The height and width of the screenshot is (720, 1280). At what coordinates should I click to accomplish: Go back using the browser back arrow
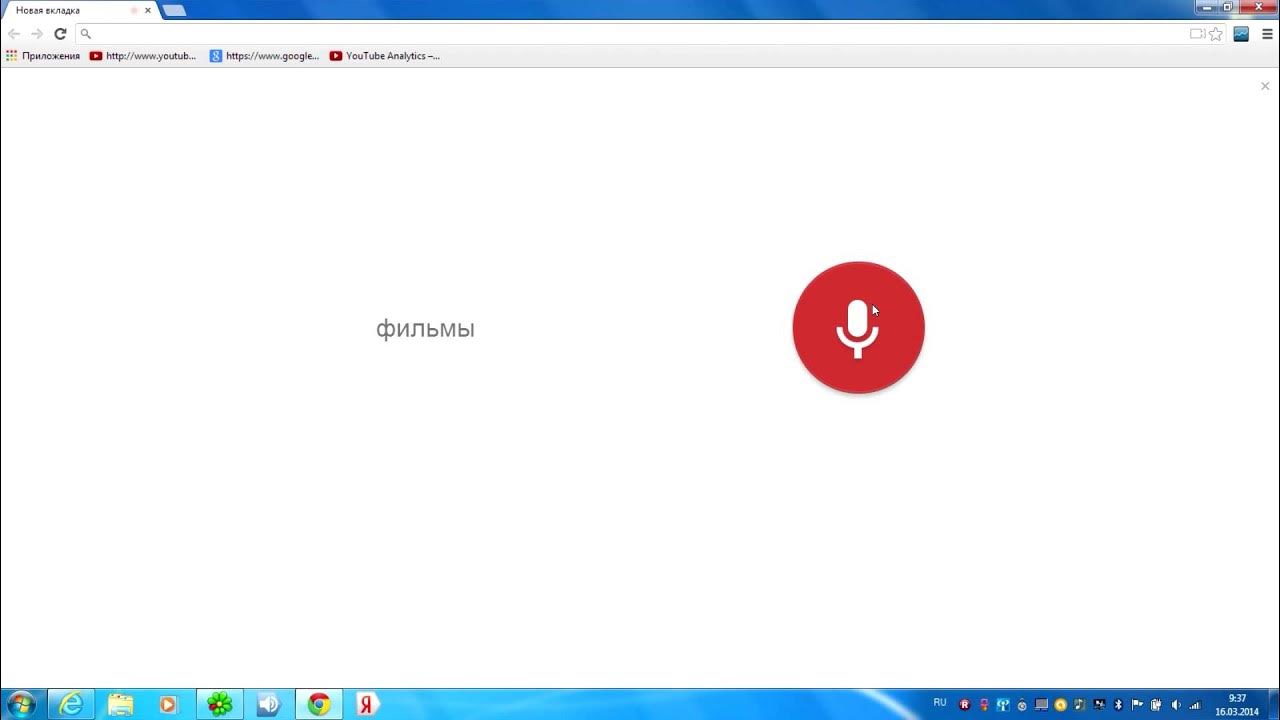click(x=14, y=34)
